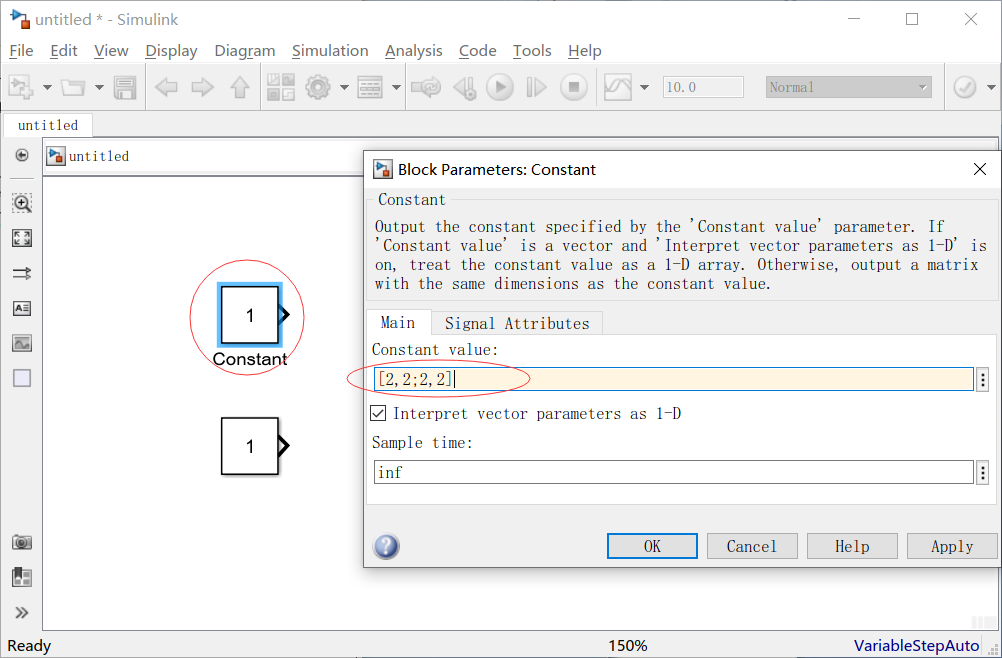Switch to the Signal Attributes tab
The width and height of the screenshot is (1002, 658).
coord(517,322)
